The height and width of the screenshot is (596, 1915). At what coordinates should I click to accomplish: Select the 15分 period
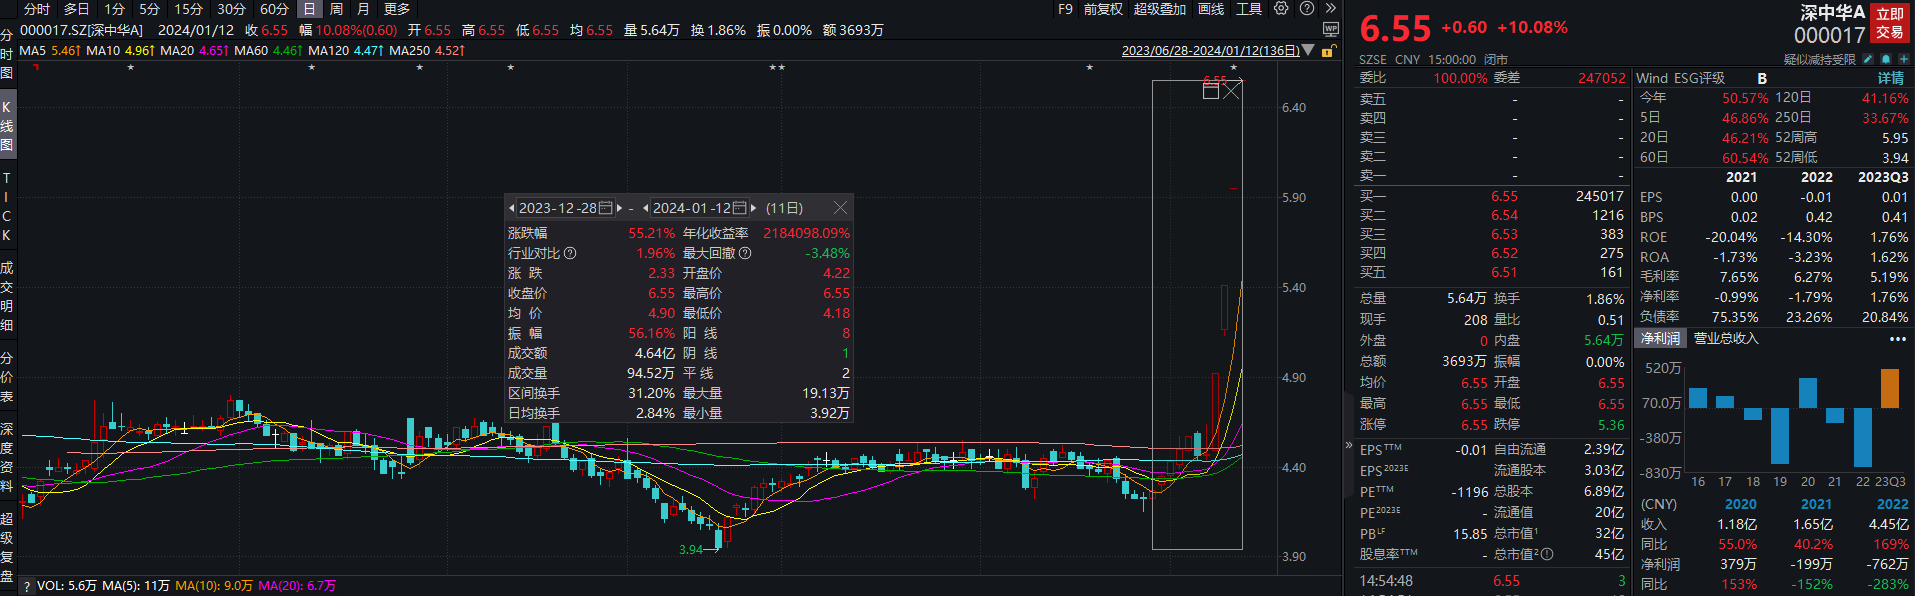(188, 9)
